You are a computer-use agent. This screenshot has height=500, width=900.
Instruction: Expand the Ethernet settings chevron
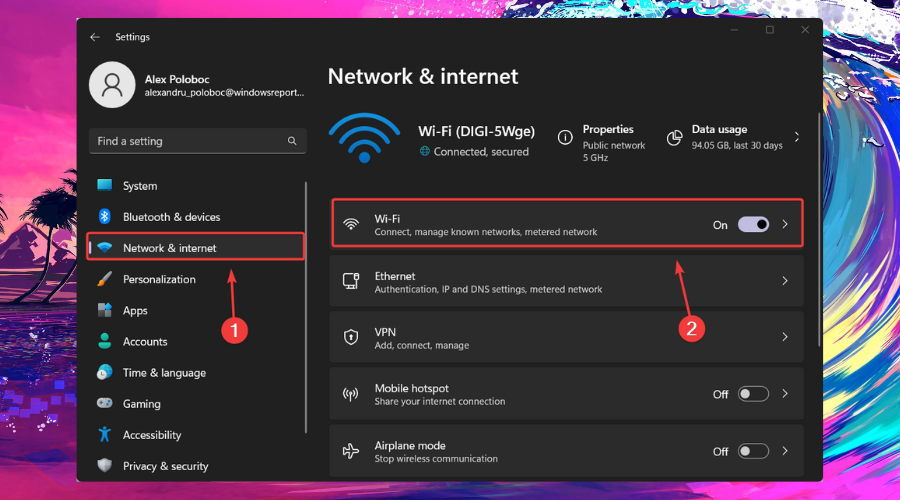[785, 282]
